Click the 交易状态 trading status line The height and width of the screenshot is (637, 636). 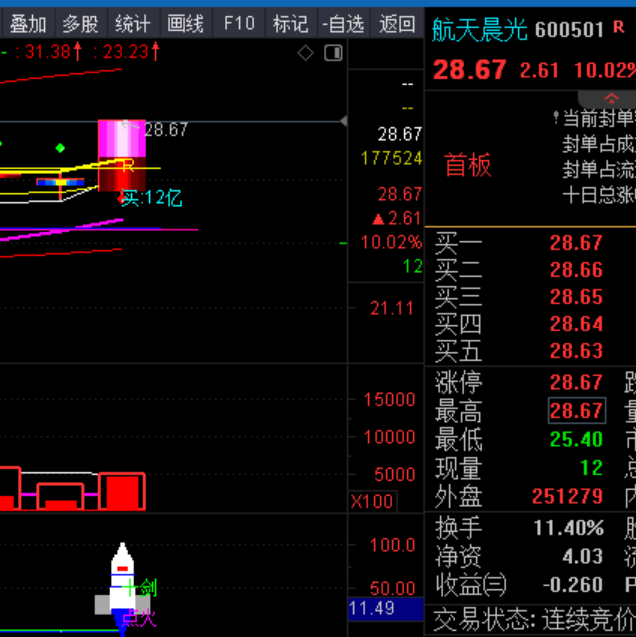pos(534,620)
